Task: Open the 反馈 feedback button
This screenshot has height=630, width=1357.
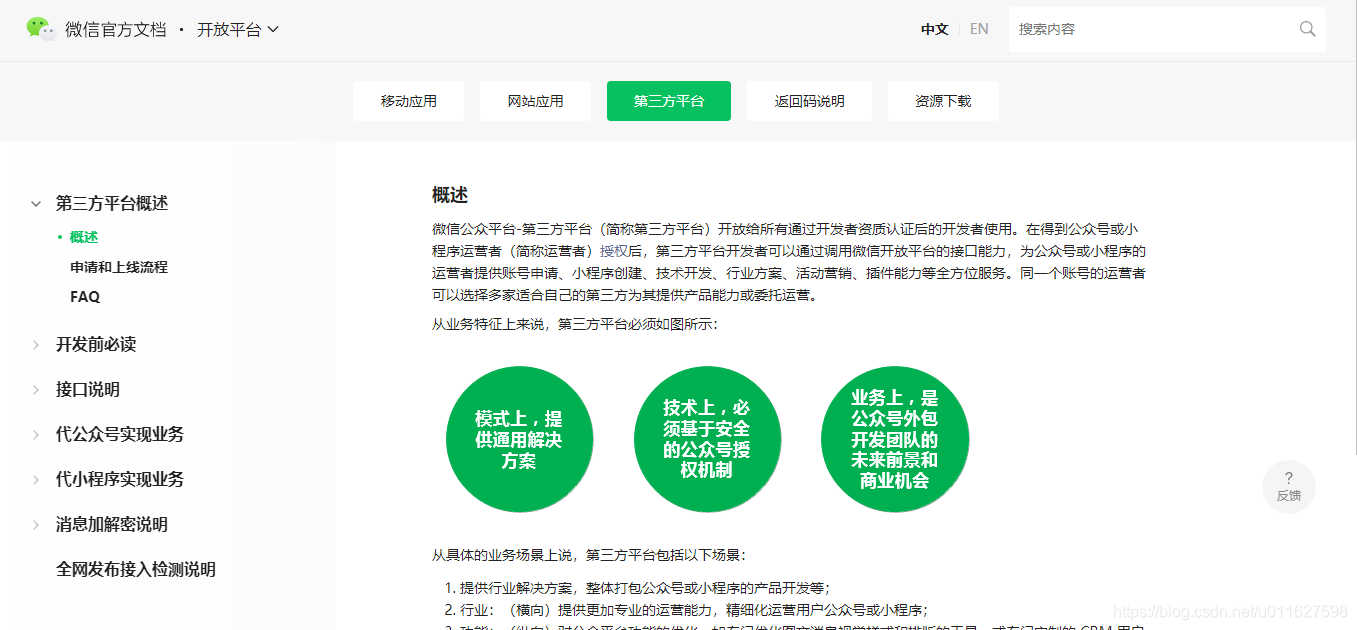Action: pos(1289,487)
